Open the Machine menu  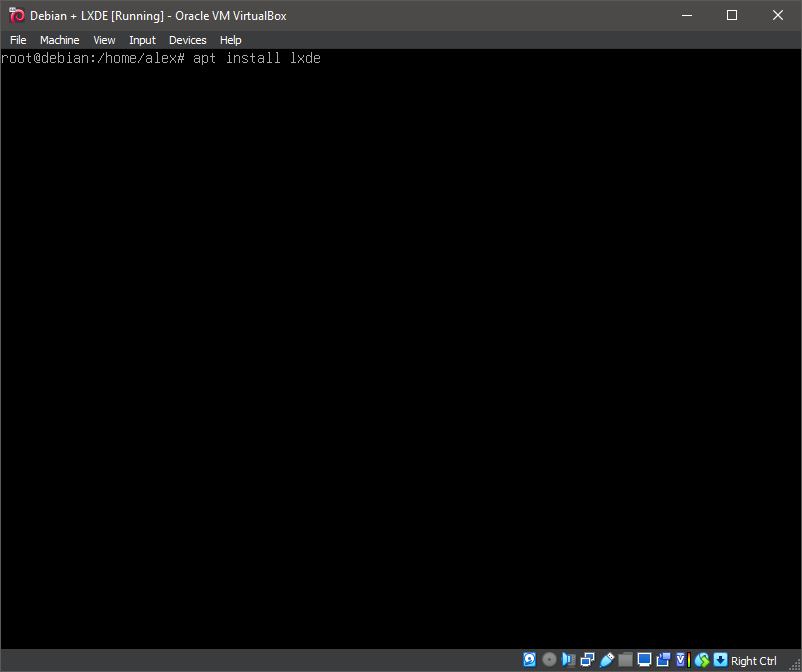(x=59, y=40)
